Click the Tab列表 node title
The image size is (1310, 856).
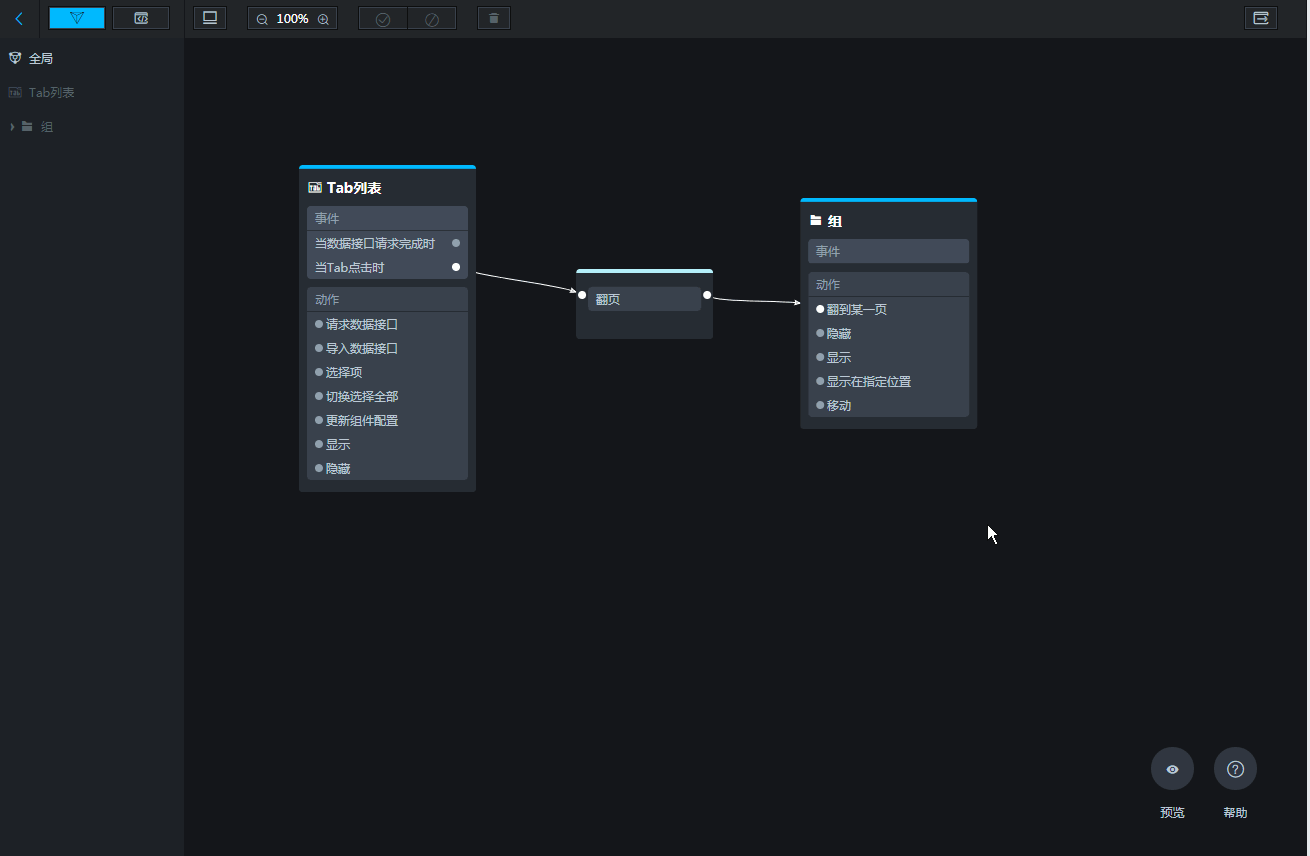coord(354,187)
